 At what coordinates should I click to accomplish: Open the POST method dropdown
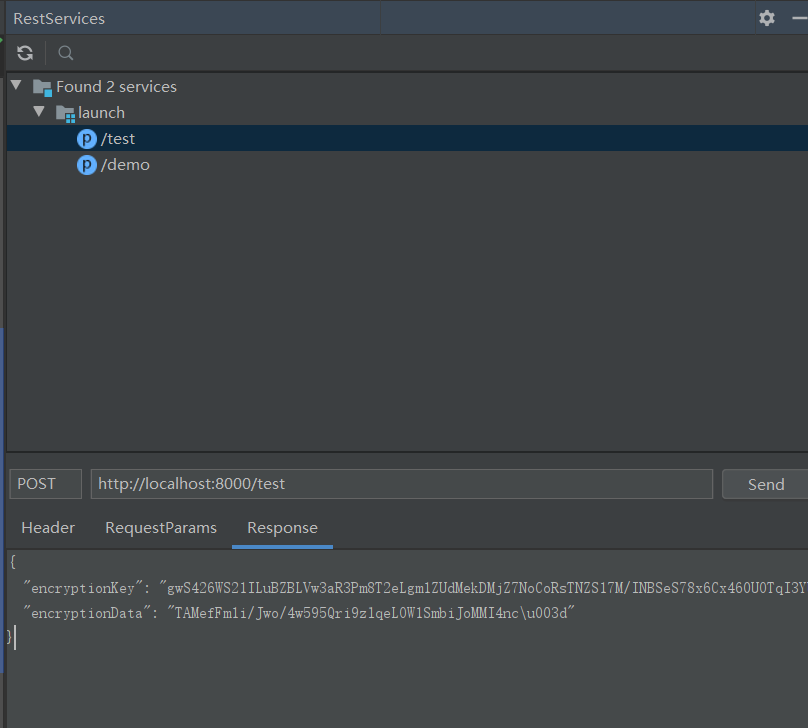[x=46, y=484]
